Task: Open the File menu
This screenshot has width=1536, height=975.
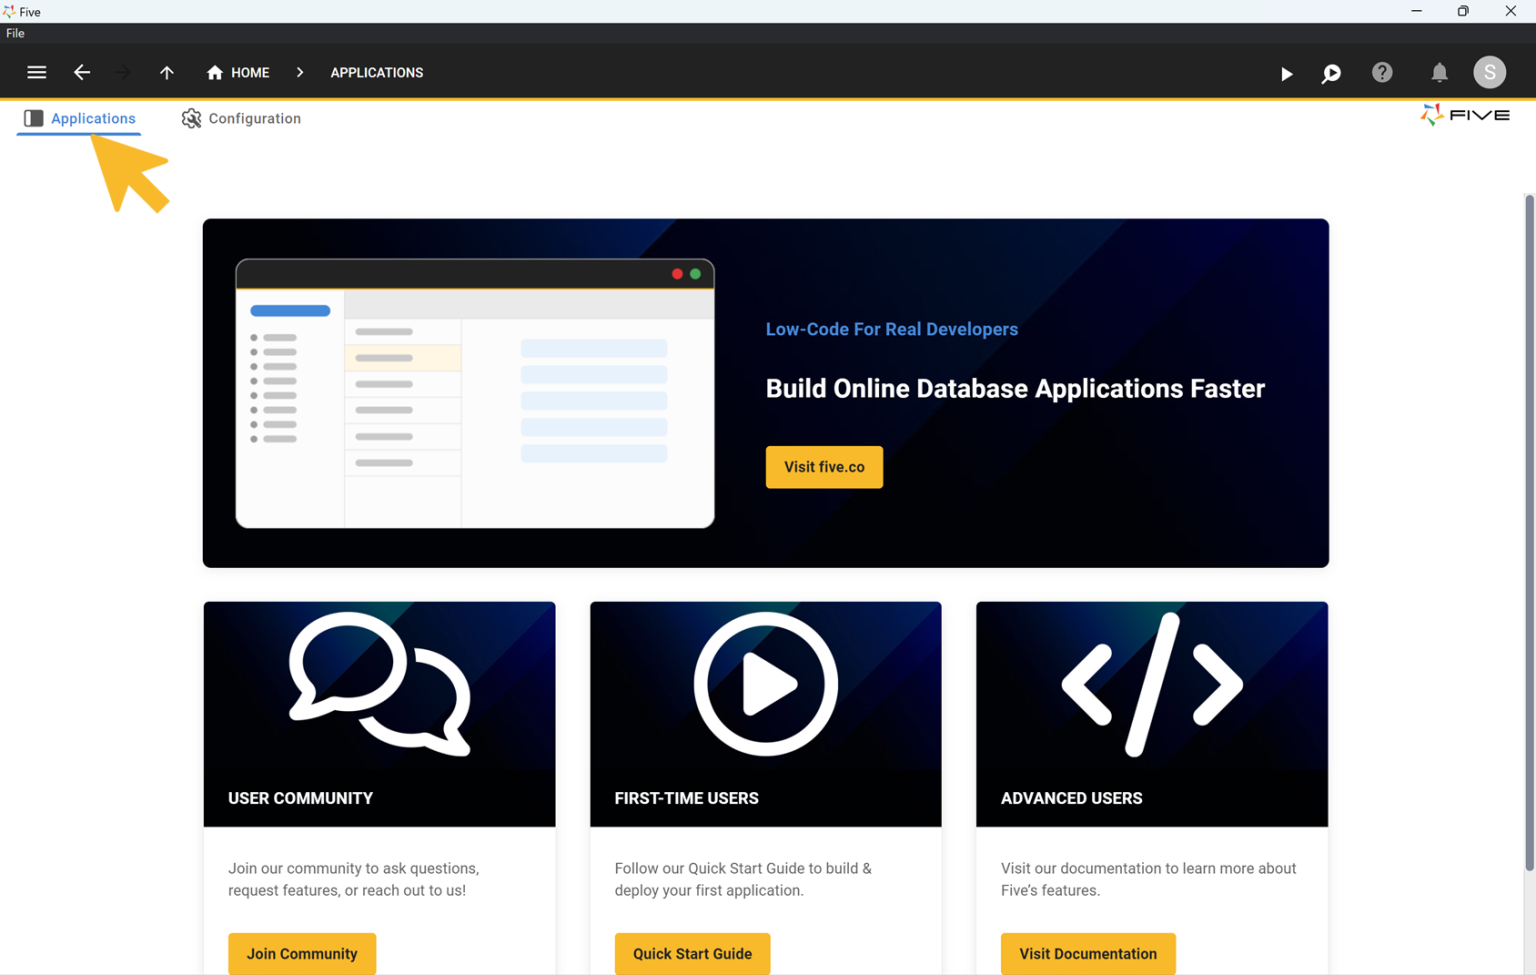Action: click(x=15, y=32)
